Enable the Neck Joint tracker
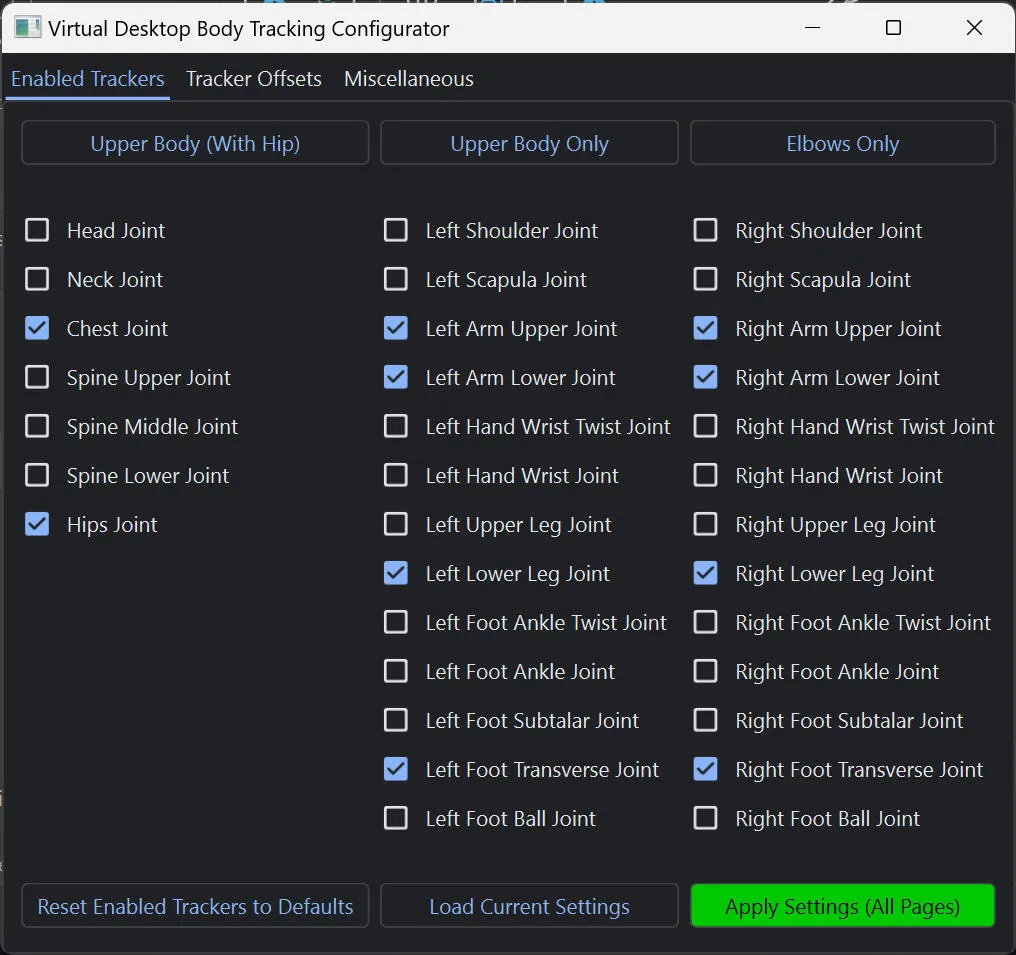Screen dimensions: 1016x955 pyautogui.click(x=37, y=279)
